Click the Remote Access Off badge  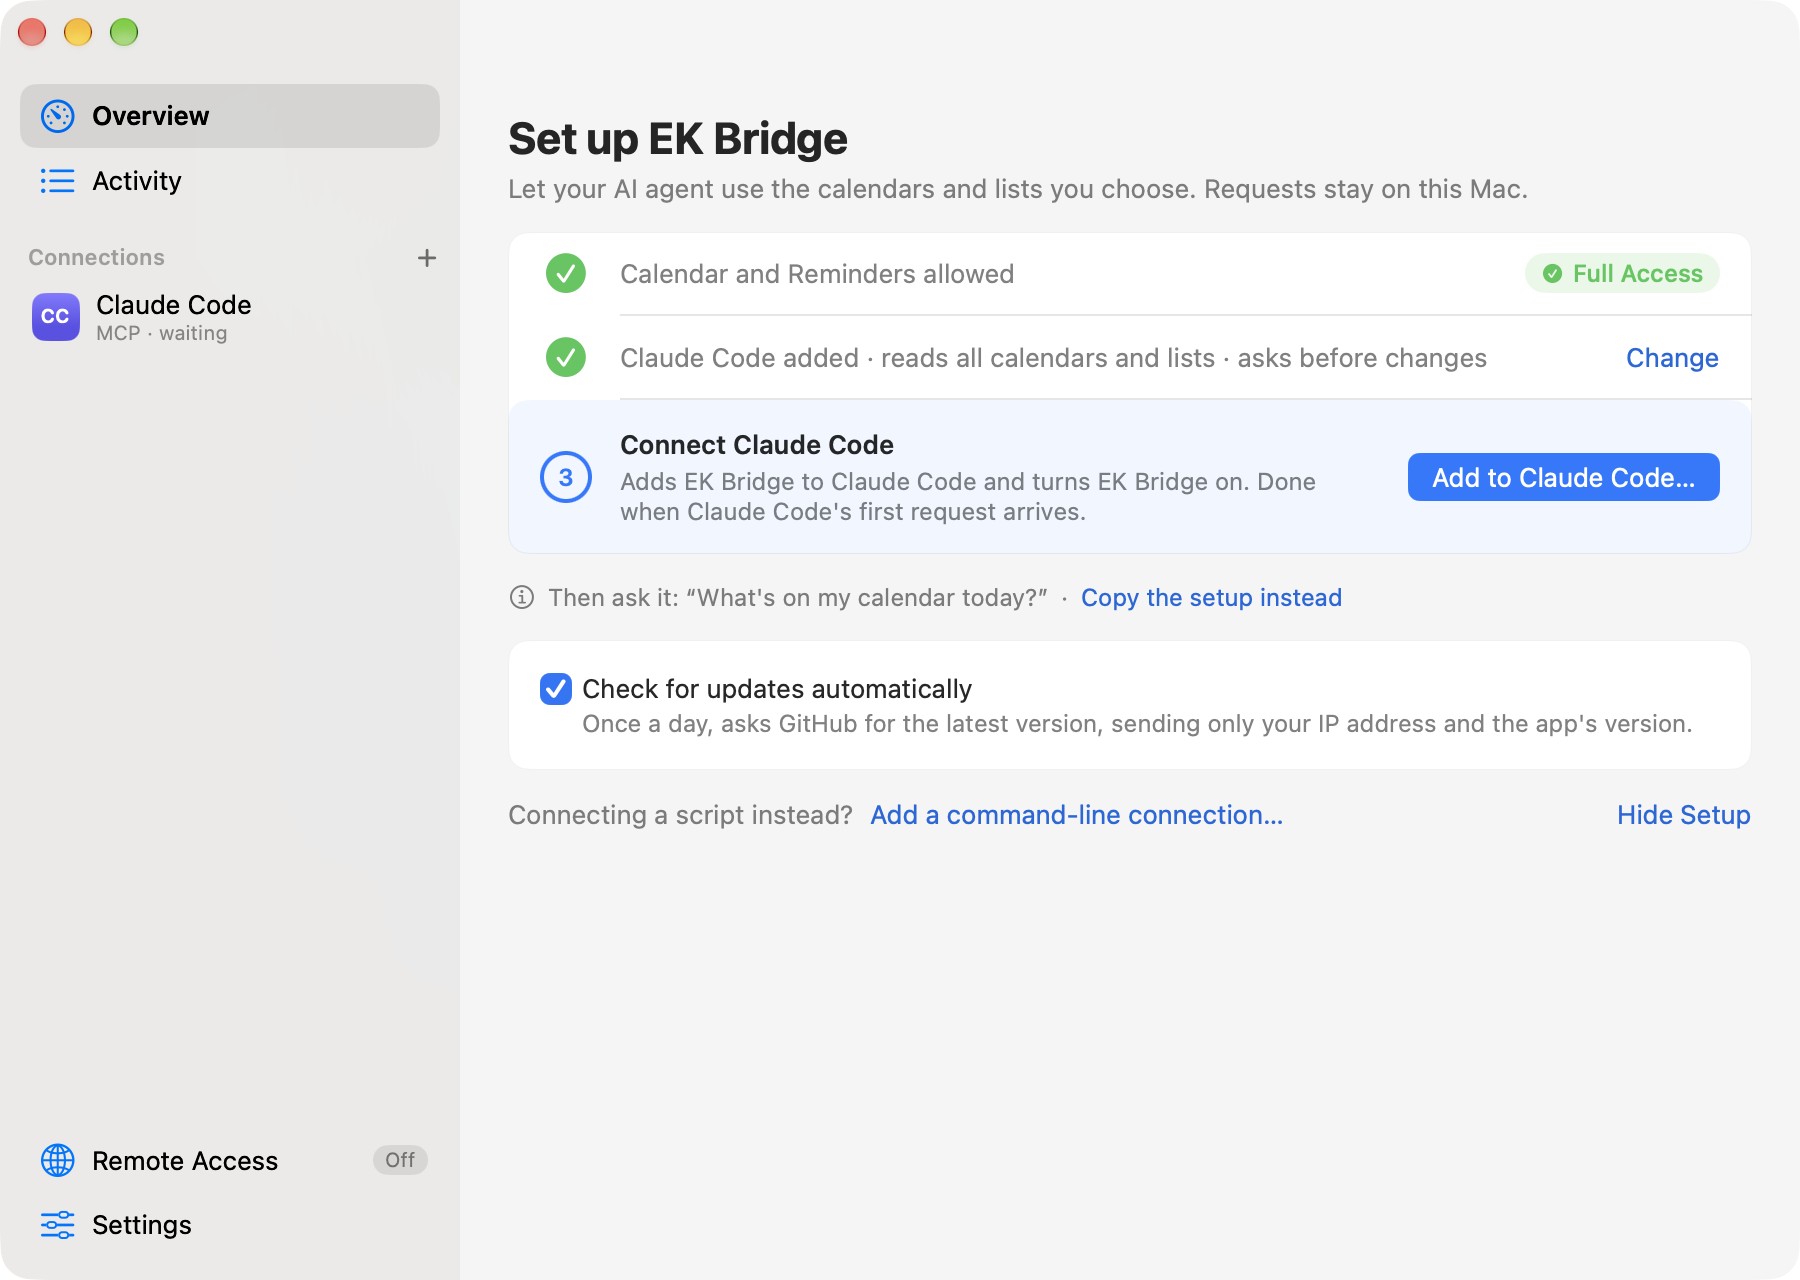[400, 1160]
